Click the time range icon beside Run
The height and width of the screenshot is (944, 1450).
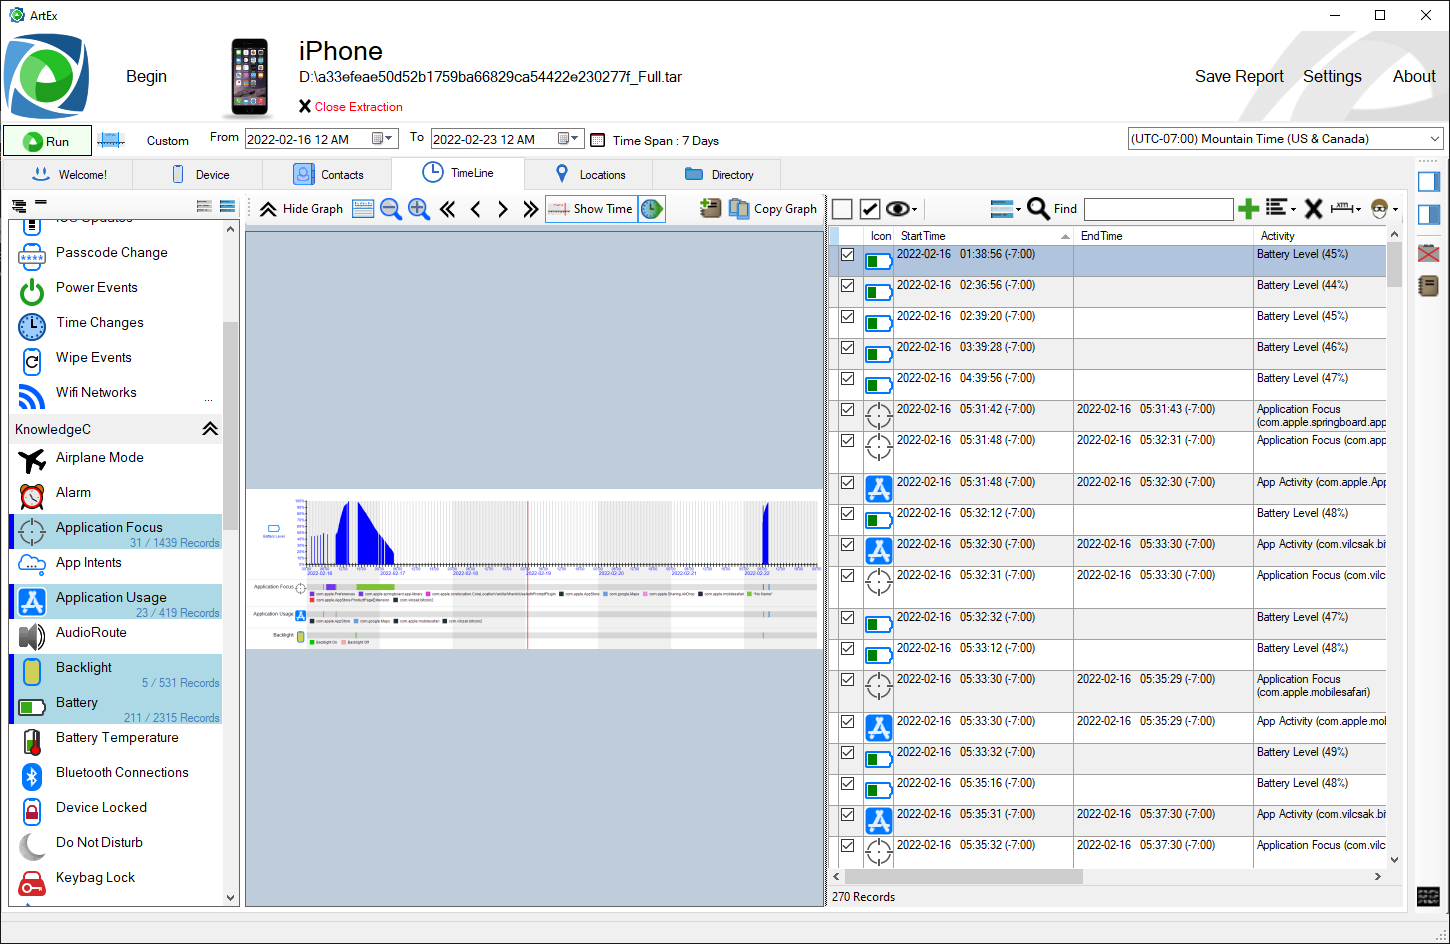point(110,140)
